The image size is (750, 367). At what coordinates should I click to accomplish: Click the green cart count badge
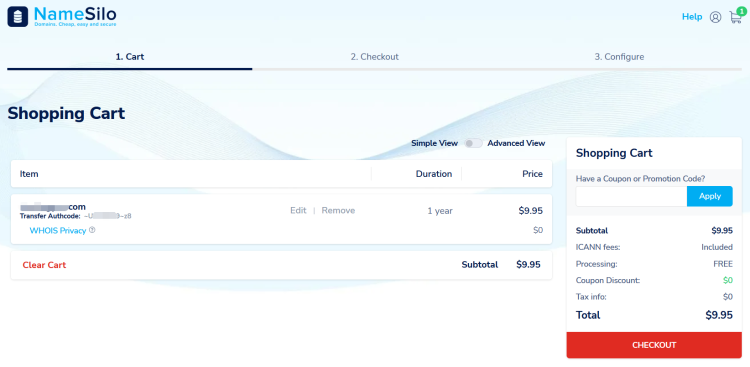741,11
